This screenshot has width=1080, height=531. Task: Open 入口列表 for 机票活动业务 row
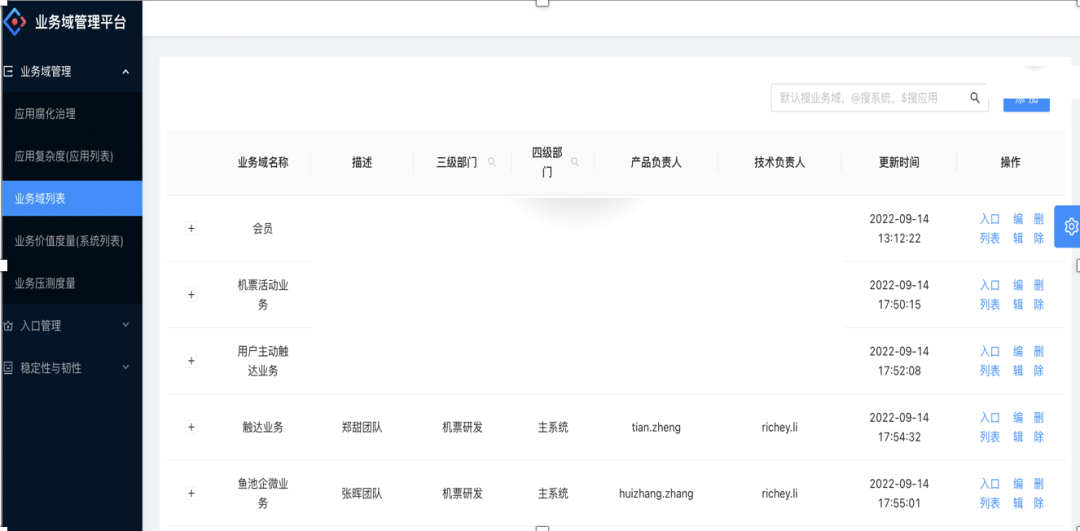(x=990, y=295)
